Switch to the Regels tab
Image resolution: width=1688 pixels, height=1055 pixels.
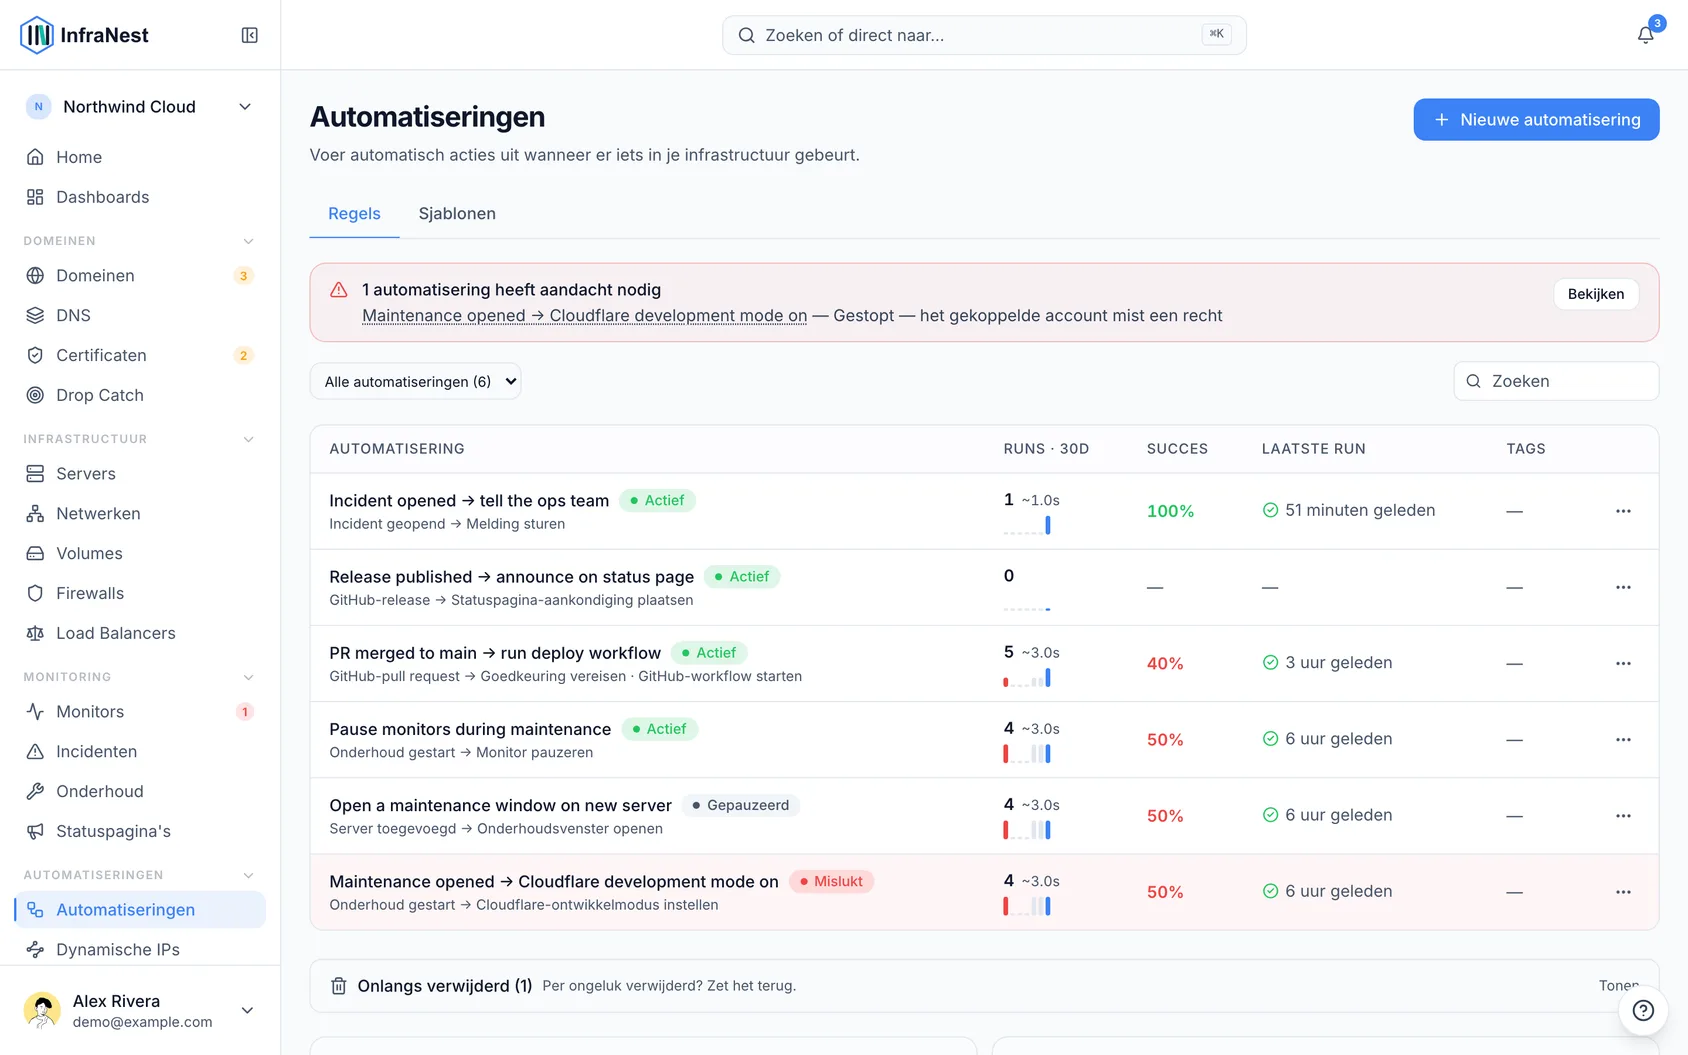coord(354,214)
